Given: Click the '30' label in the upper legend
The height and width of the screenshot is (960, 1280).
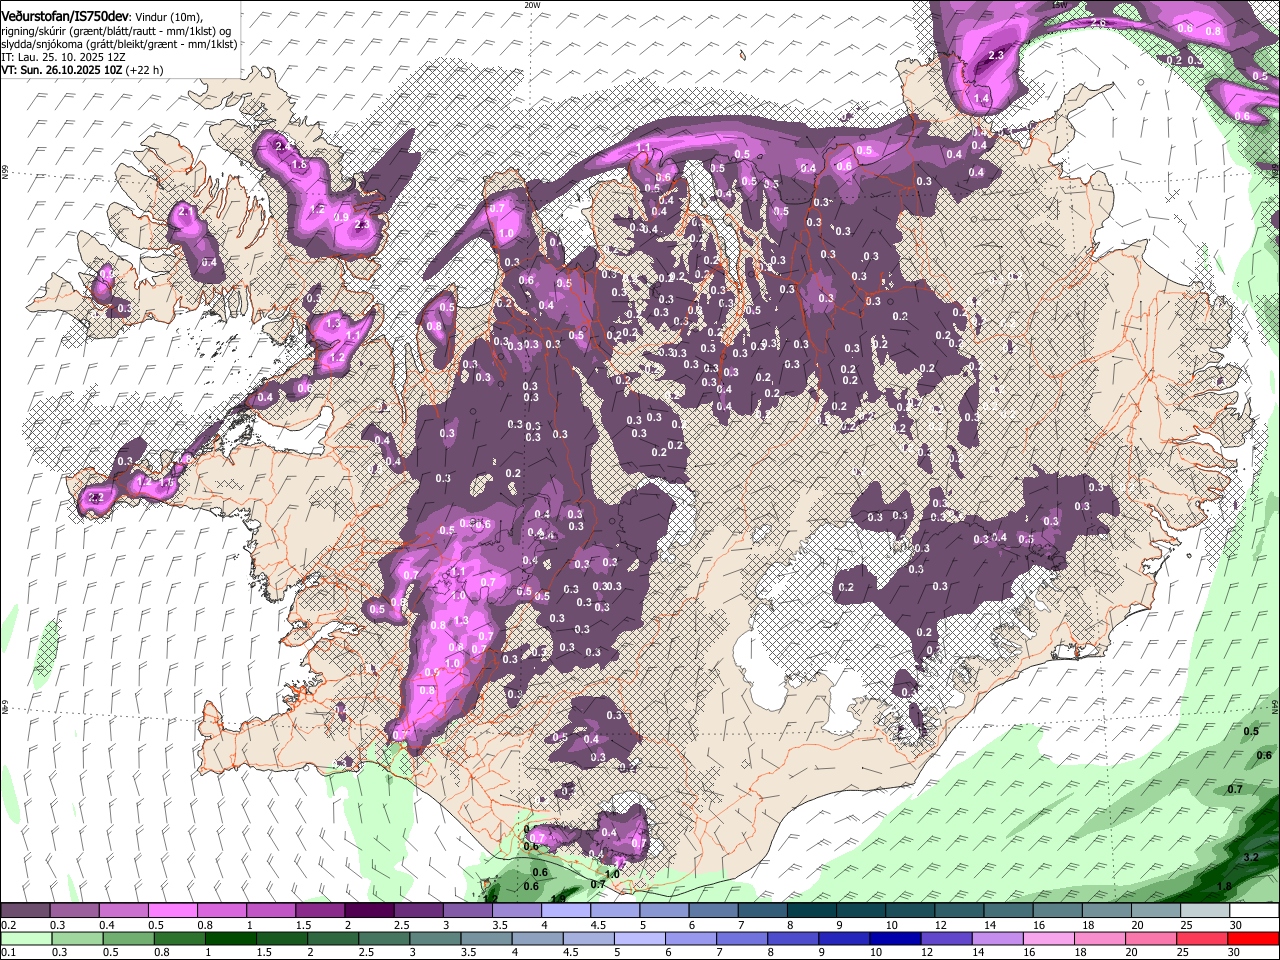Looking at the screenshot, I should 1235,925.
